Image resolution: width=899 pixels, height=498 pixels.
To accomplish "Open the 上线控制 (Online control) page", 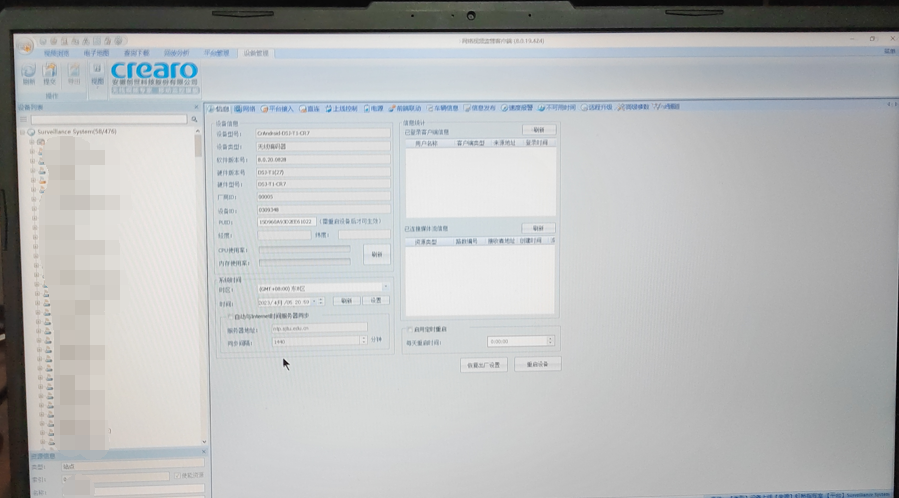I will [x=342, y=108].
